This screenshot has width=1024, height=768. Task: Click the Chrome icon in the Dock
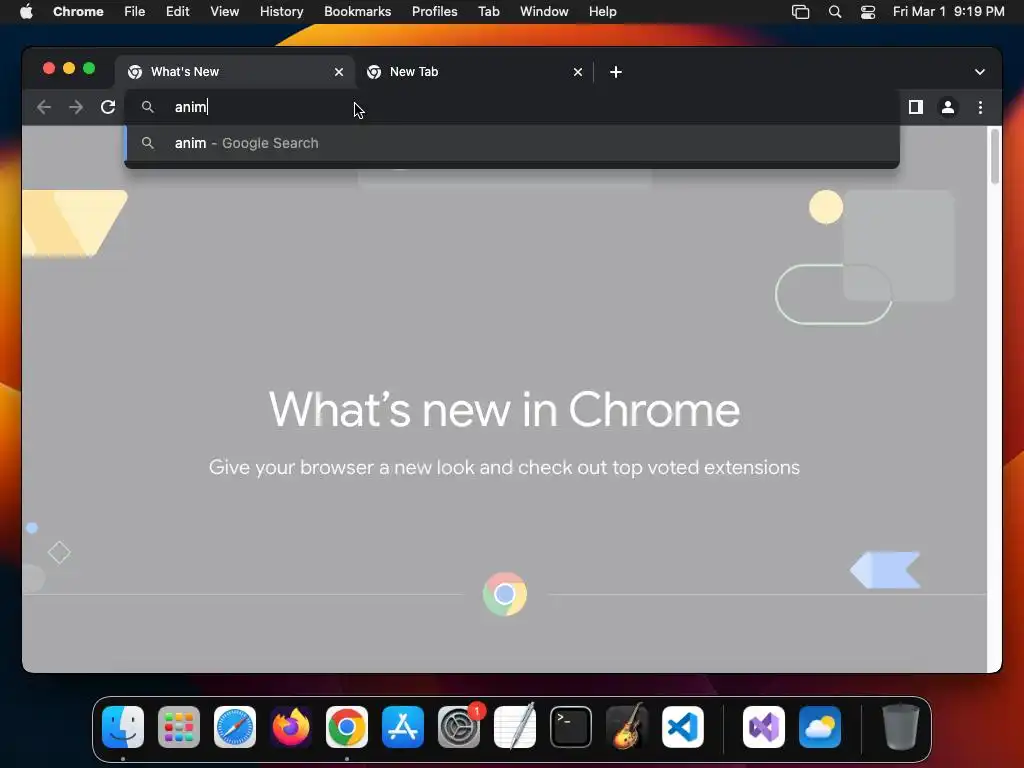tap(347, 727)
